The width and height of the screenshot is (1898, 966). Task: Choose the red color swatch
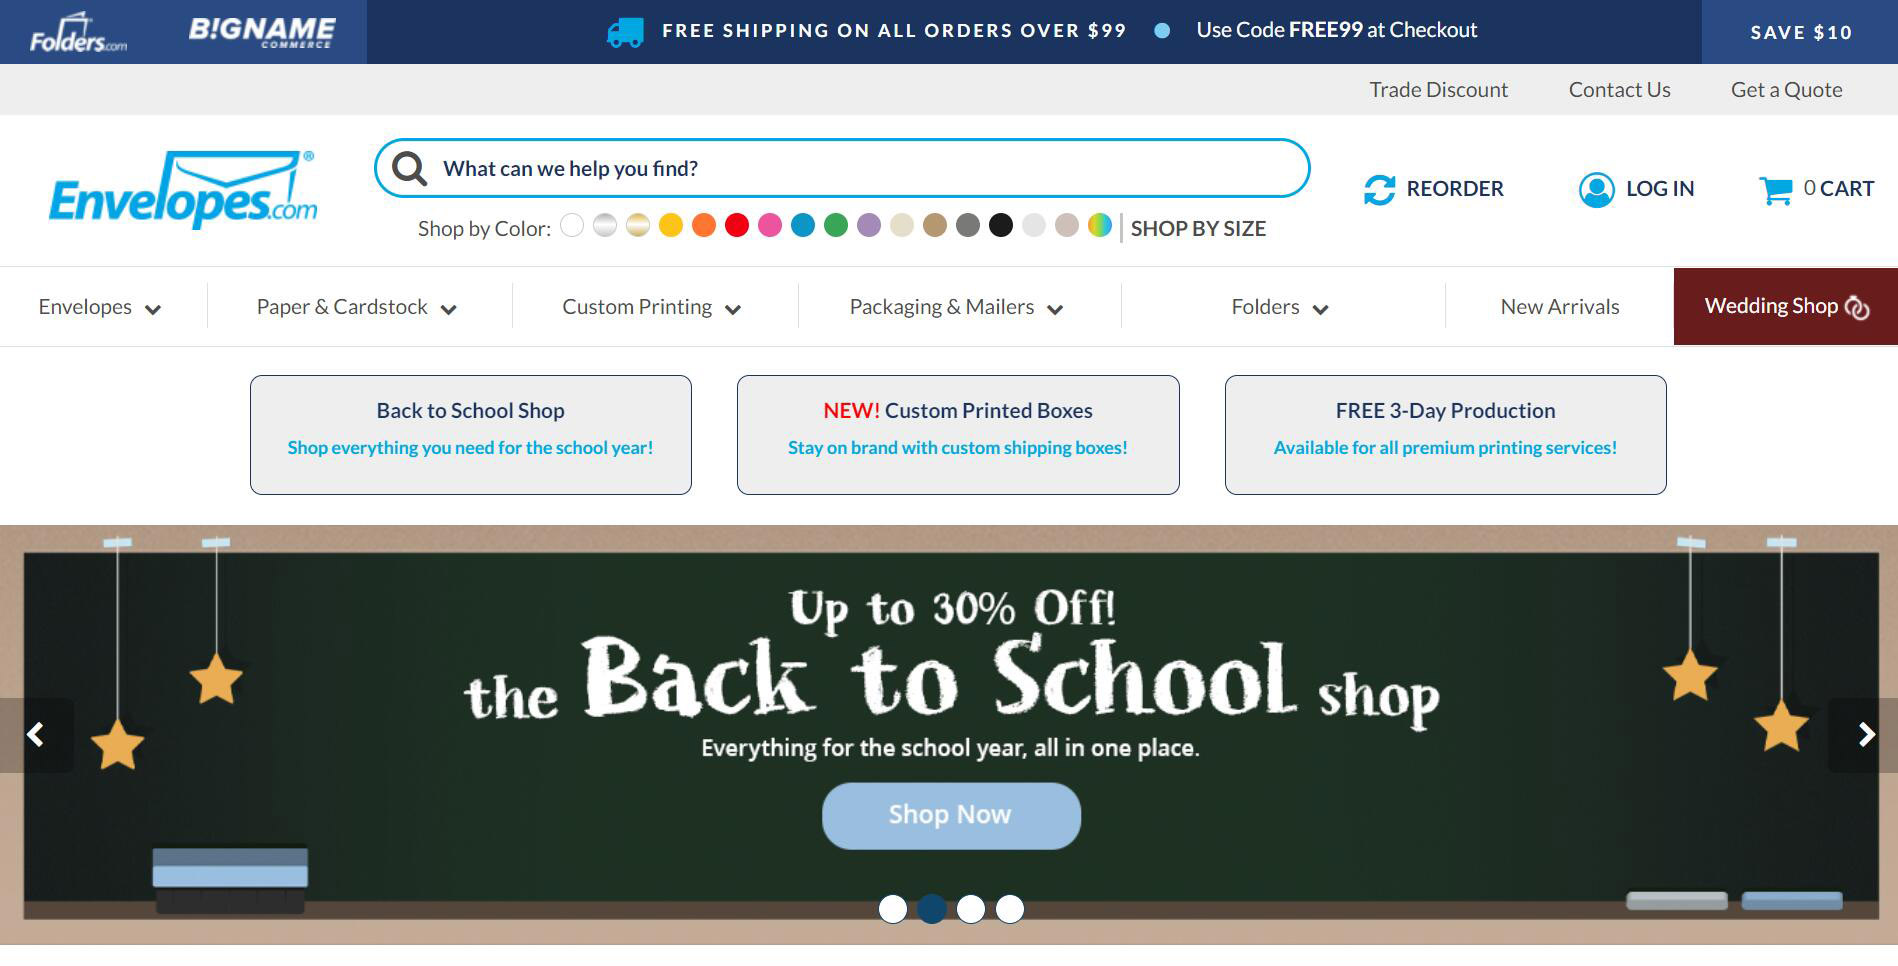pos(737,226)
